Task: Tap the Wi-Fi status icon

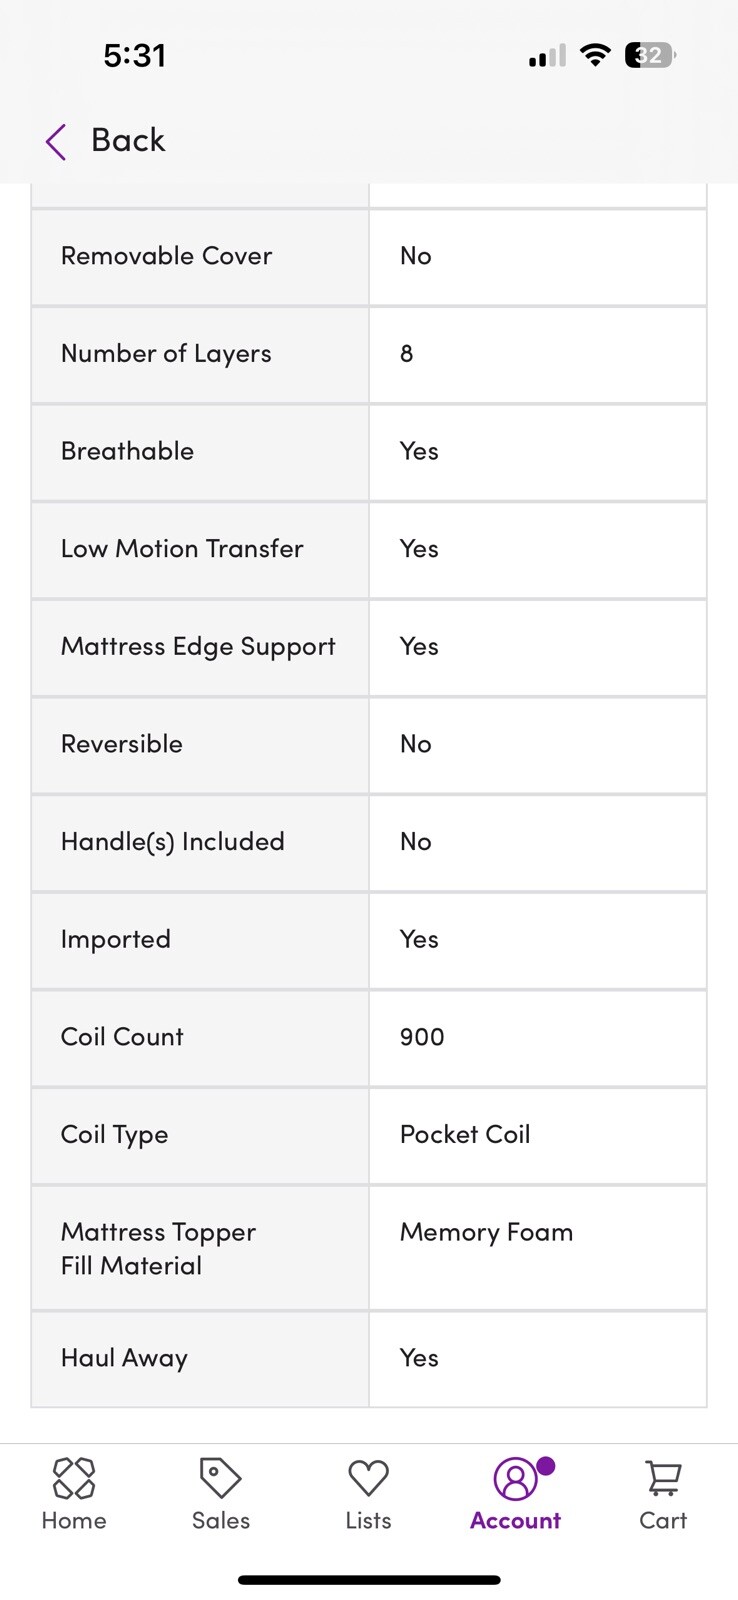Action: (595, 55)
